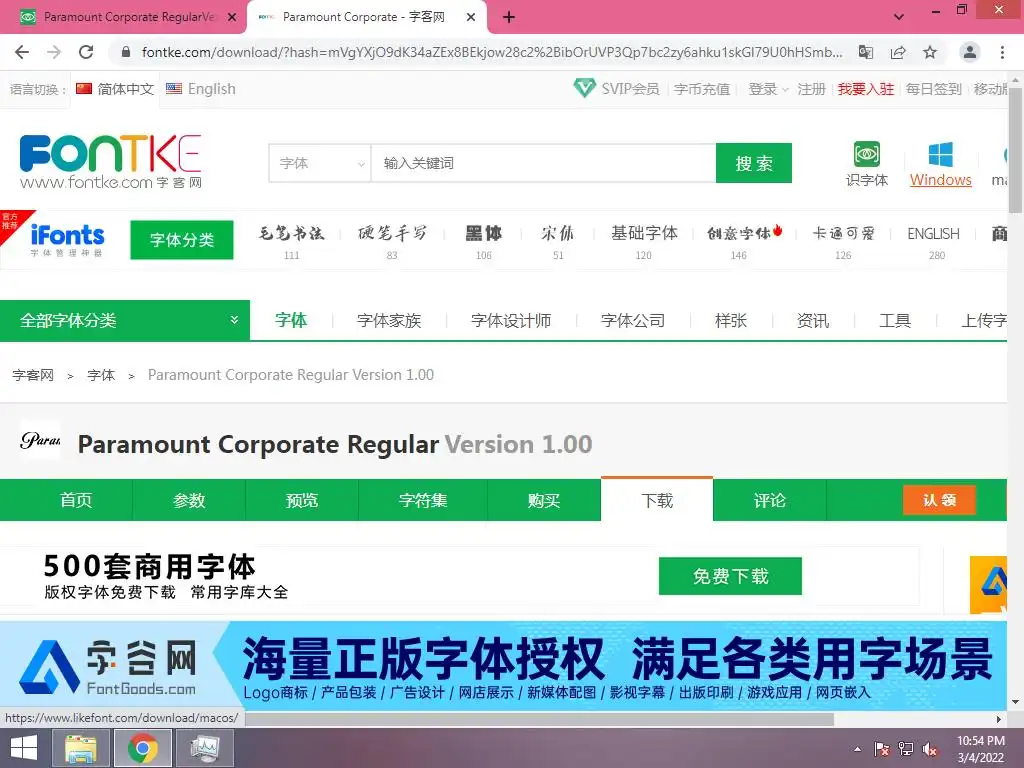Switch to the 购买 tab
Image resolution: width=1024 pixels, height=768 pixels.
[x=544, y=500]
